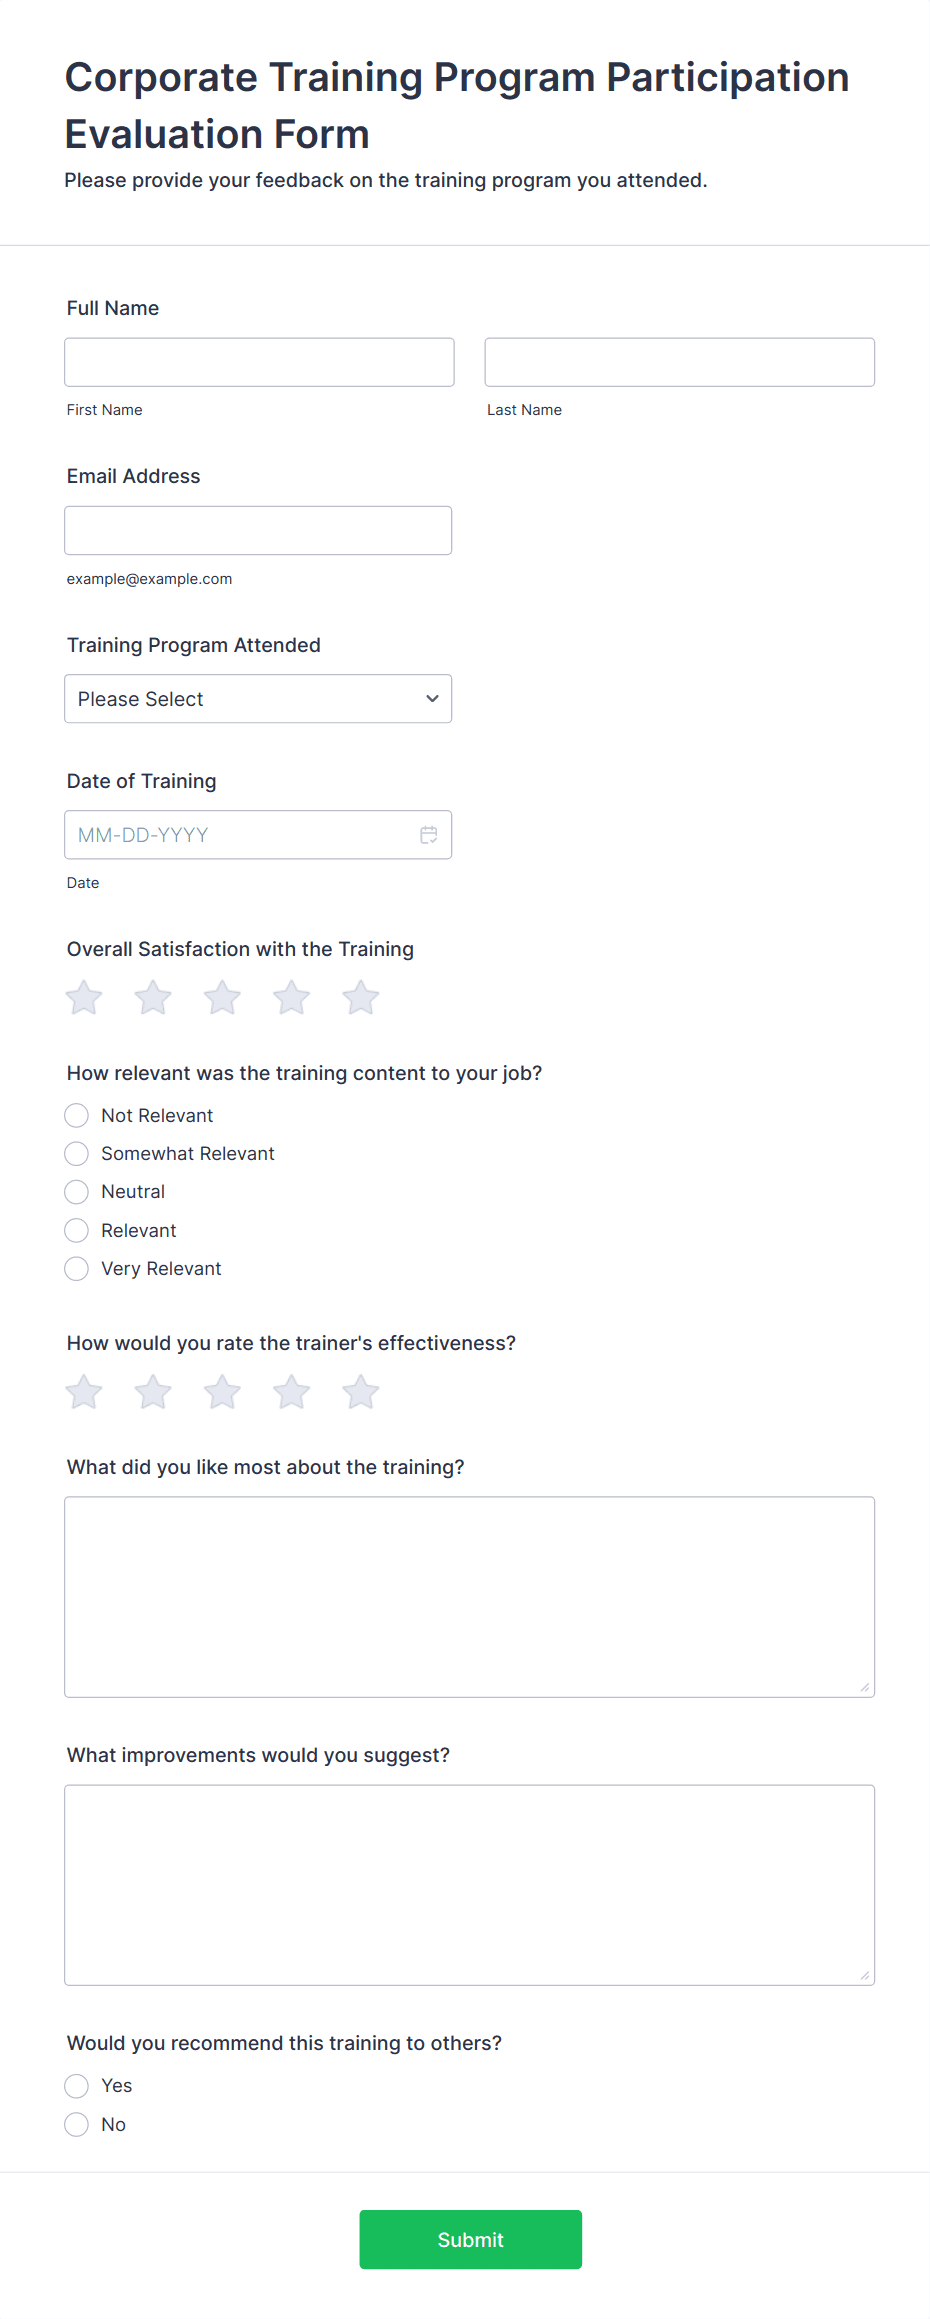Rate trainer's effectiveness four stars
This screenshot has height=2319, width=930.
[291, 1392]
